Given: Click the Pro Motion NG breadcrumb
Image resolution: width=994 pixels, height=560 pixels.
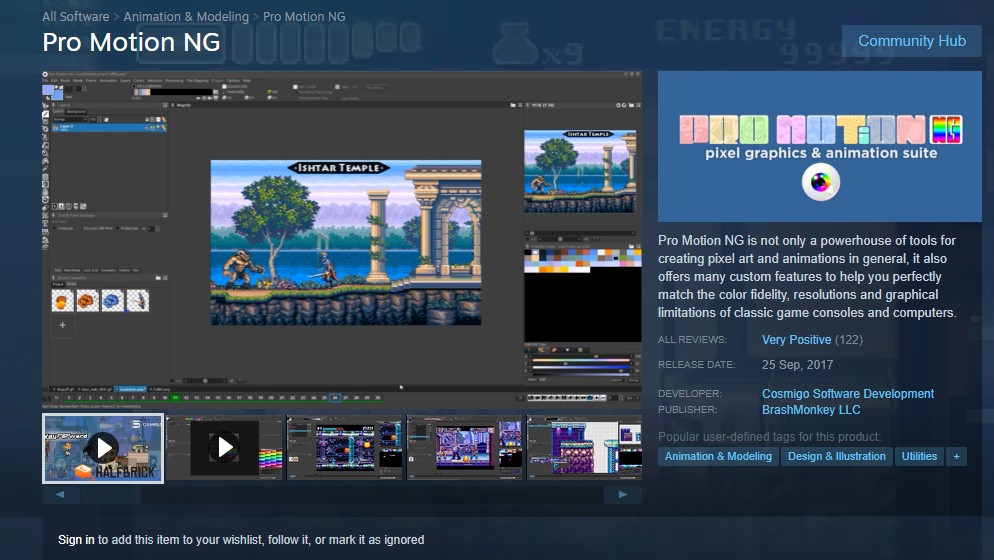Looking at the screenshot, I should coord(305,17).
